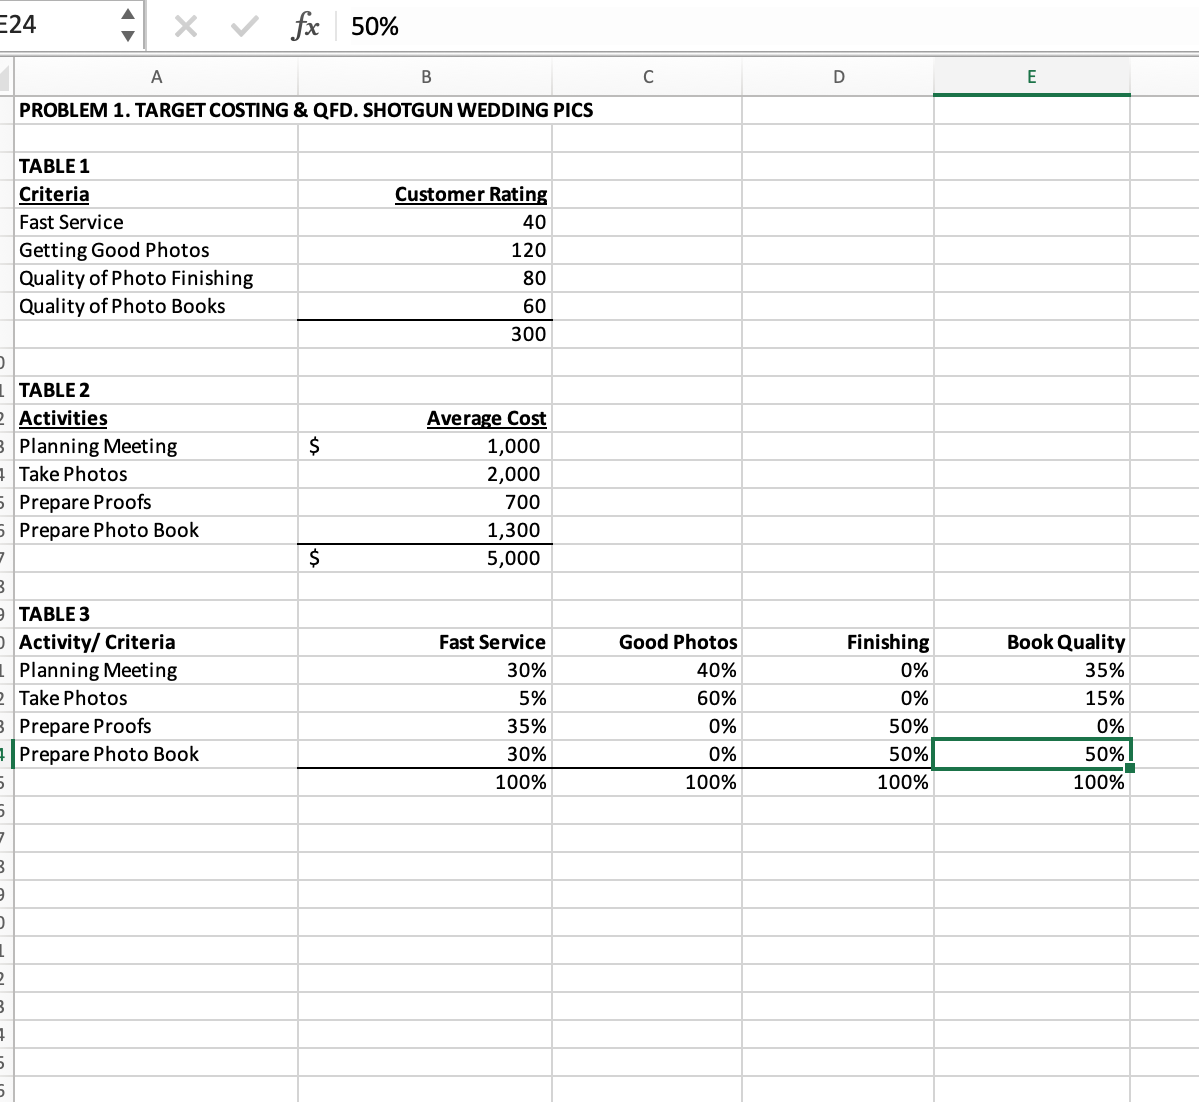Select column B header
1199x1102 pixels.
coord(426,76)
